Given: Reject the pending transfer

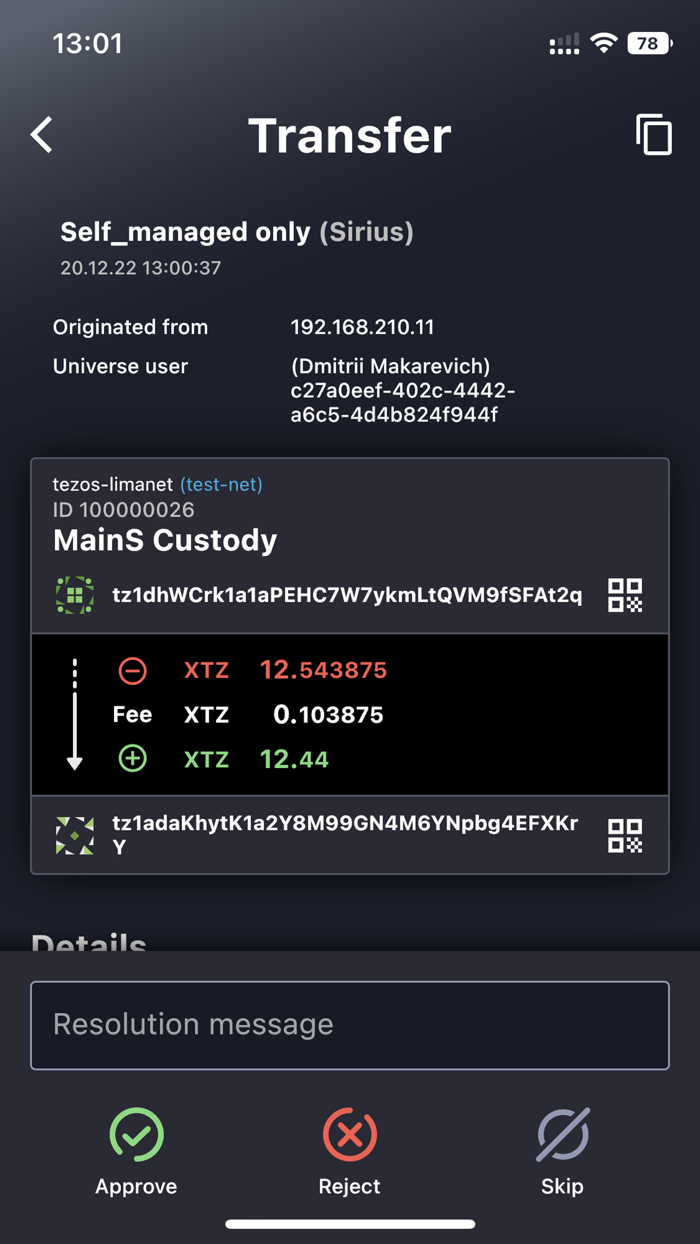Looking at the screenshot, I should (x=349, y=1150).
